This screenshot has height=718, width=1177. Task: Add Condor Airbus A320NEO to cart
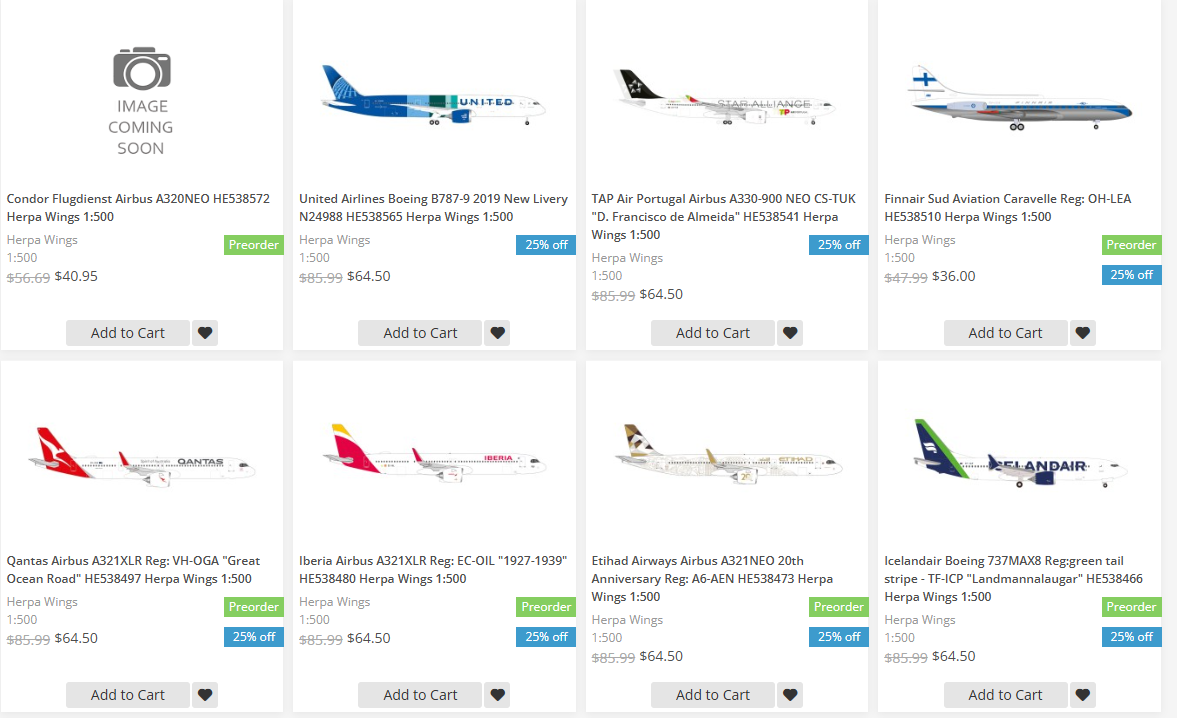(x=127, y=333)
